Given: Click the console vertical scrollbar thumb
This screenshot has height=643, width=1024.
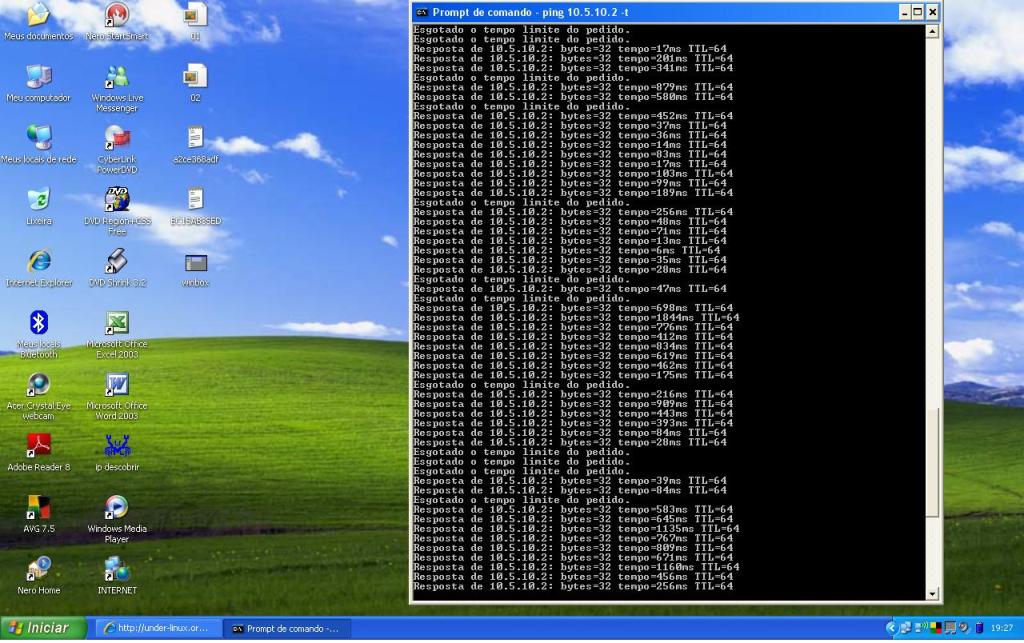Looking at the screenshot, I should point(932,462).
